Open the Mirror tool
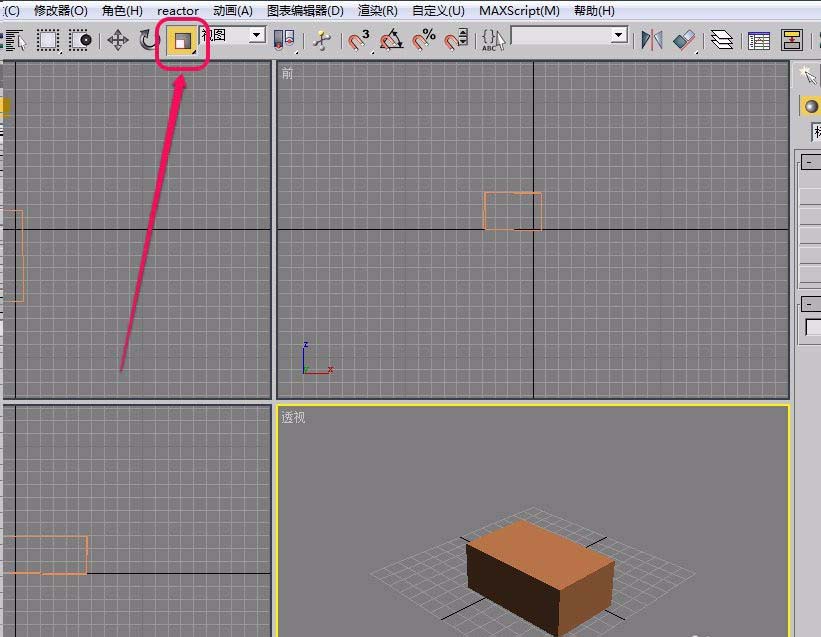Viewport: 821px width, 637px height. (650, 40)
